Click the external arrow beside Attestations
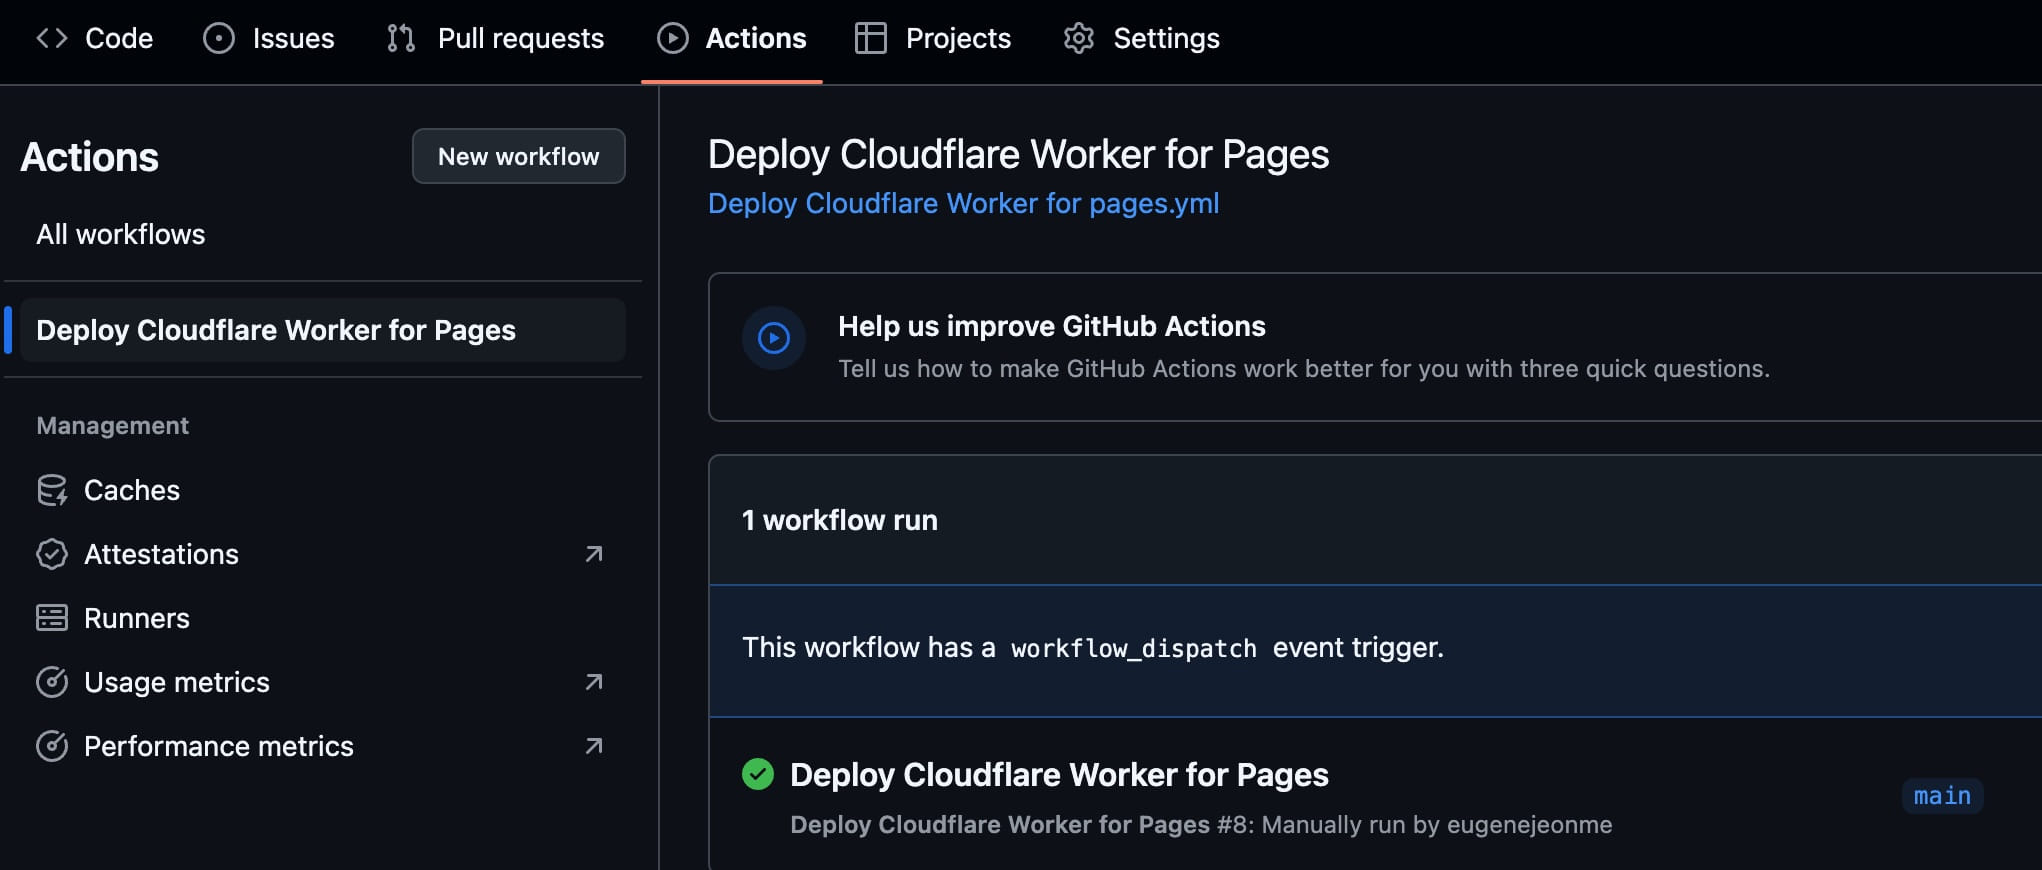The image size is (2042, 870). click(594, 554)
